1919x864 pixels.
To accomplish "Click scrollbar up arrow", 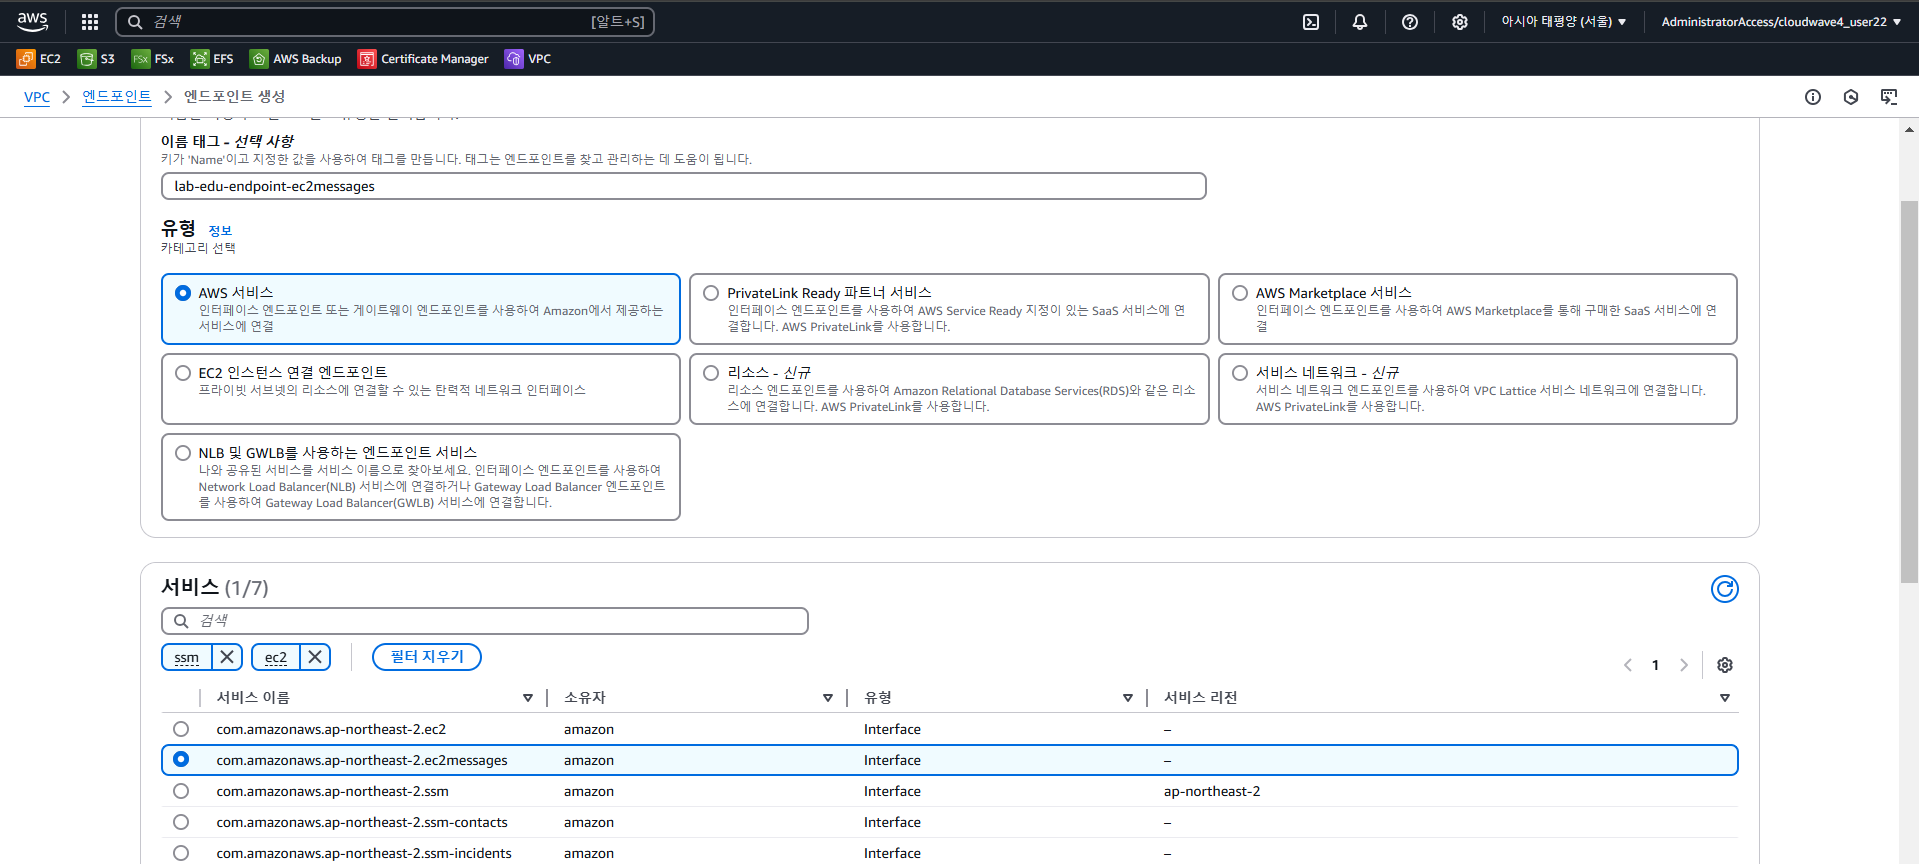I will 1909,129.
